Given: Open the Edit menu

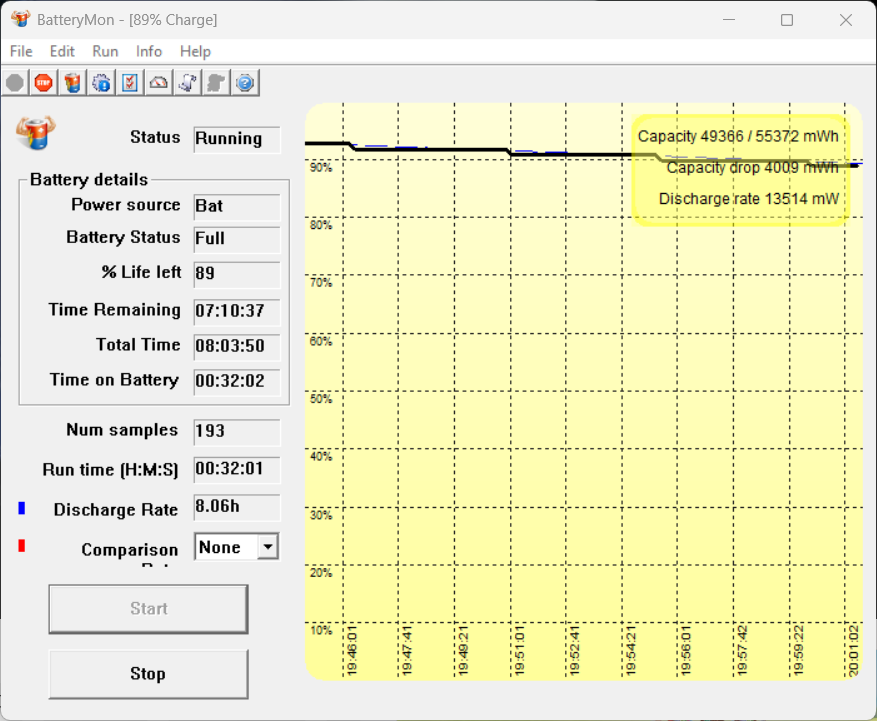Looking at the screenshot, I should click(x=62, y=51).
